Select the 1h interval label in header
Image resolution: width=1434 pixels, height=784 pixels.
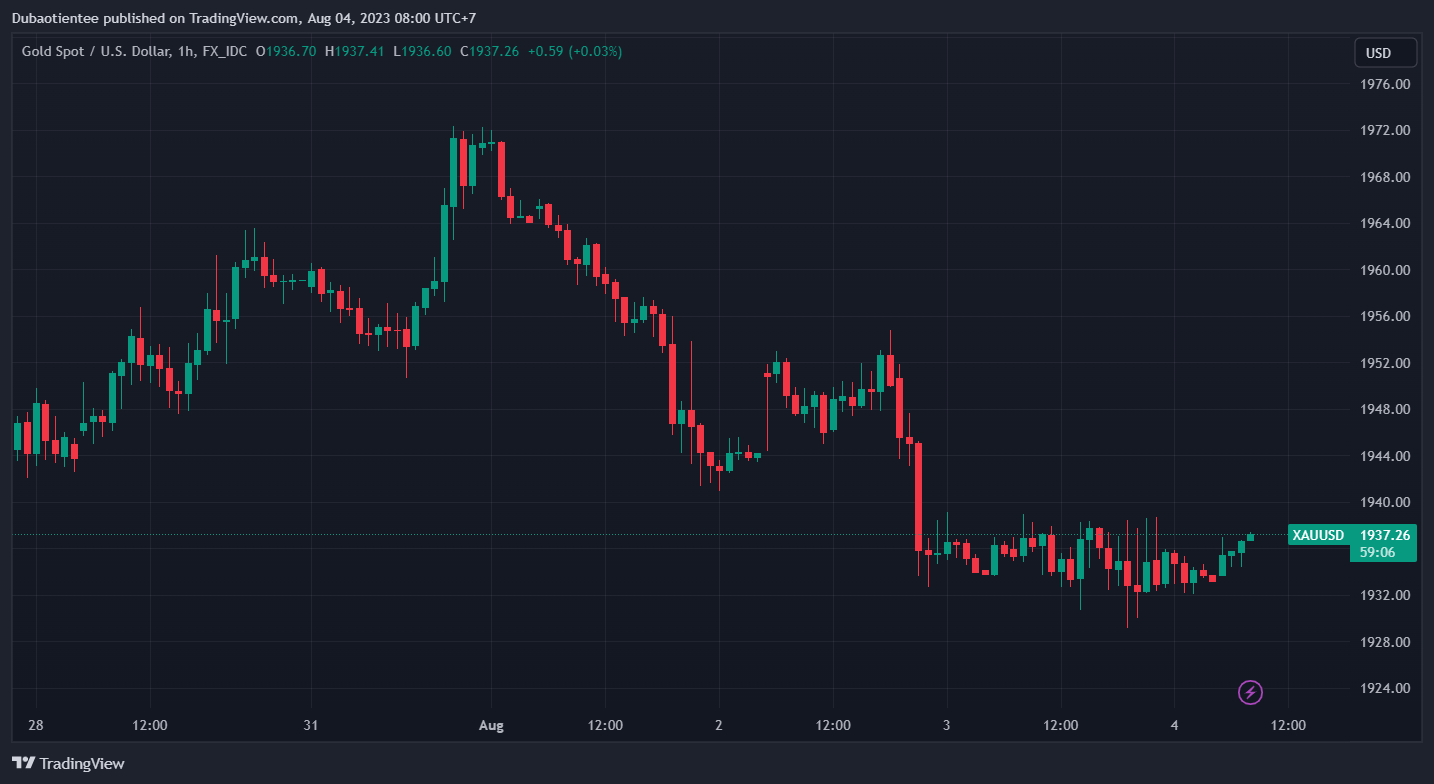(185, 51)
